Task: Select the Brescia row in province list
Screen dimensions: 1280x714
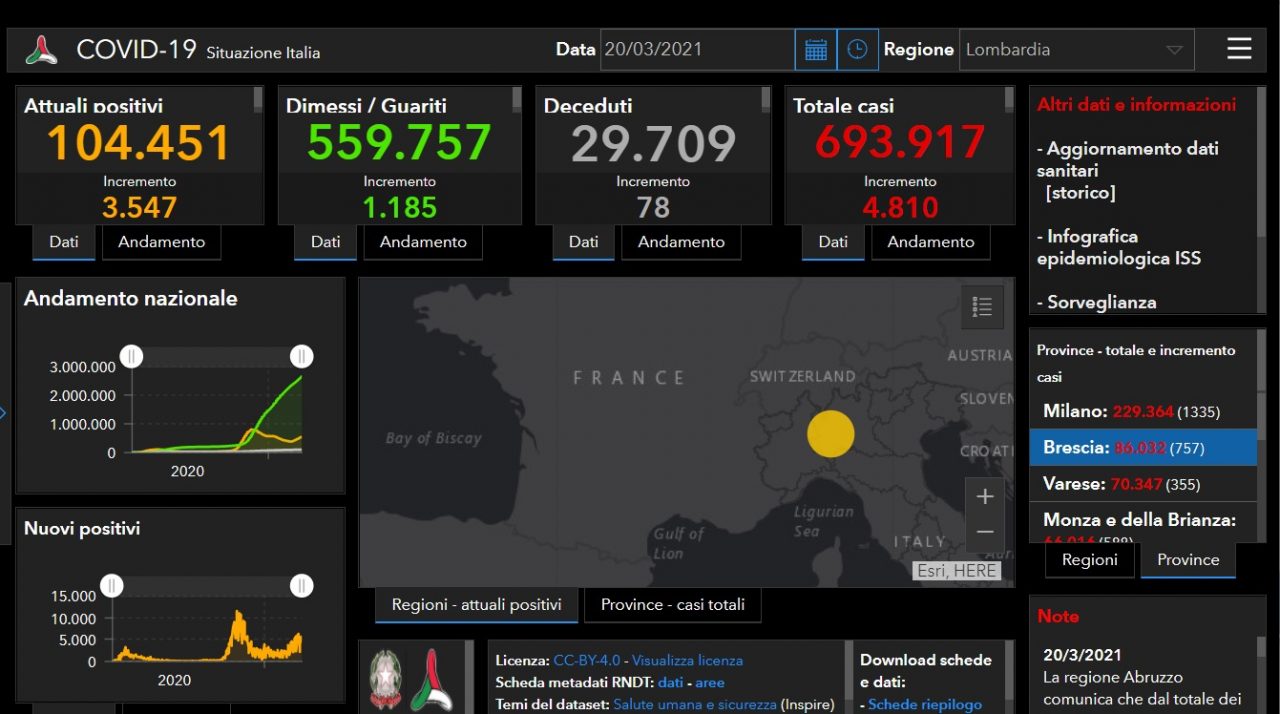Action: click(x=1142, y=448)
